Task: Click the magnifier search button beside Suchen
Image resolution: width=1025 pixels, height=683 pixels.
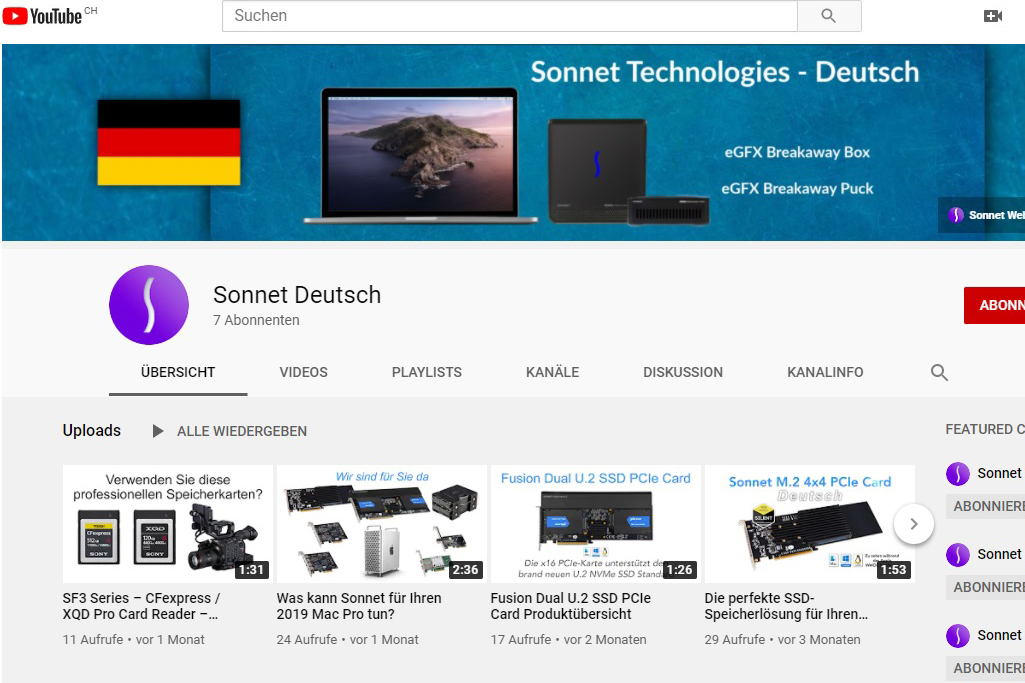Action: pos(829,16)
